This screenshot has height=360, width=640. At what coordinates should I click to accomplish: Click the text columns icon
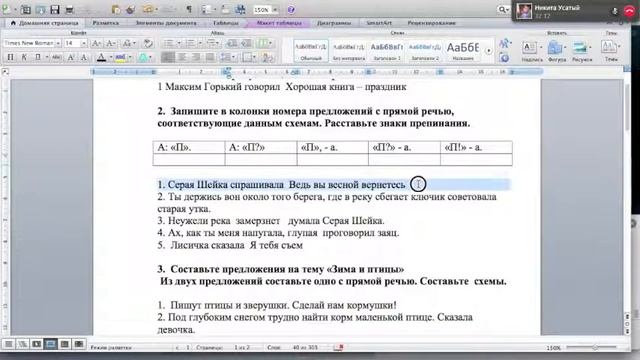click(x=263, y=43)
